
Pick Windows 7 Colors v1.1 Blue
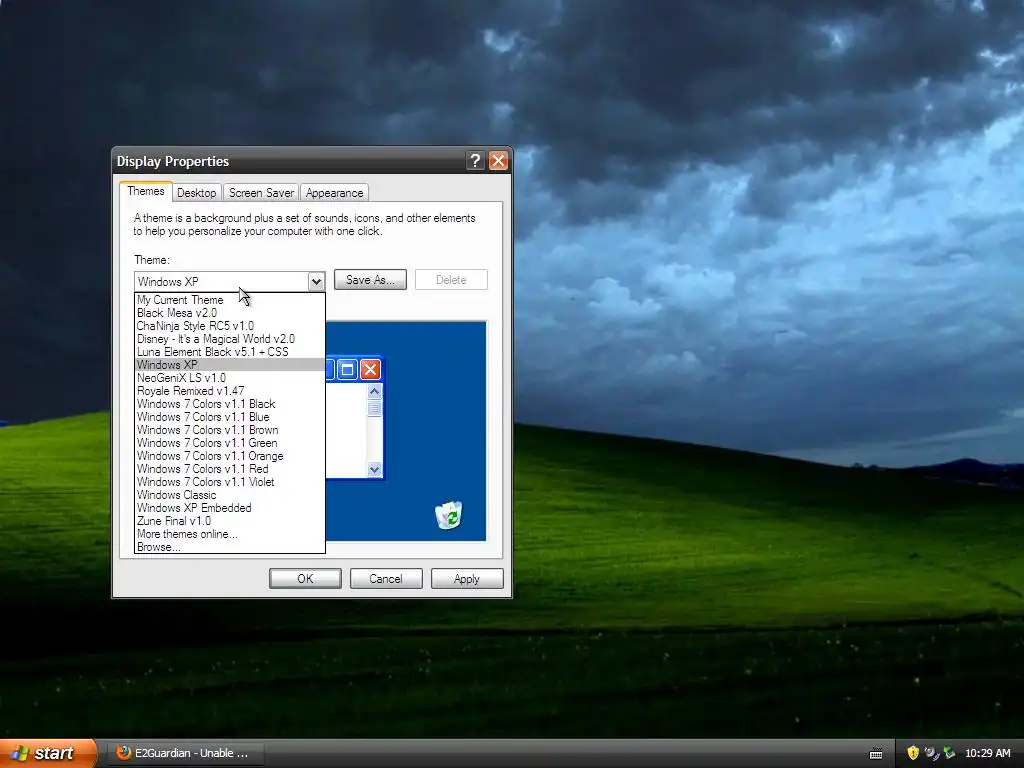tap(229, 417)
